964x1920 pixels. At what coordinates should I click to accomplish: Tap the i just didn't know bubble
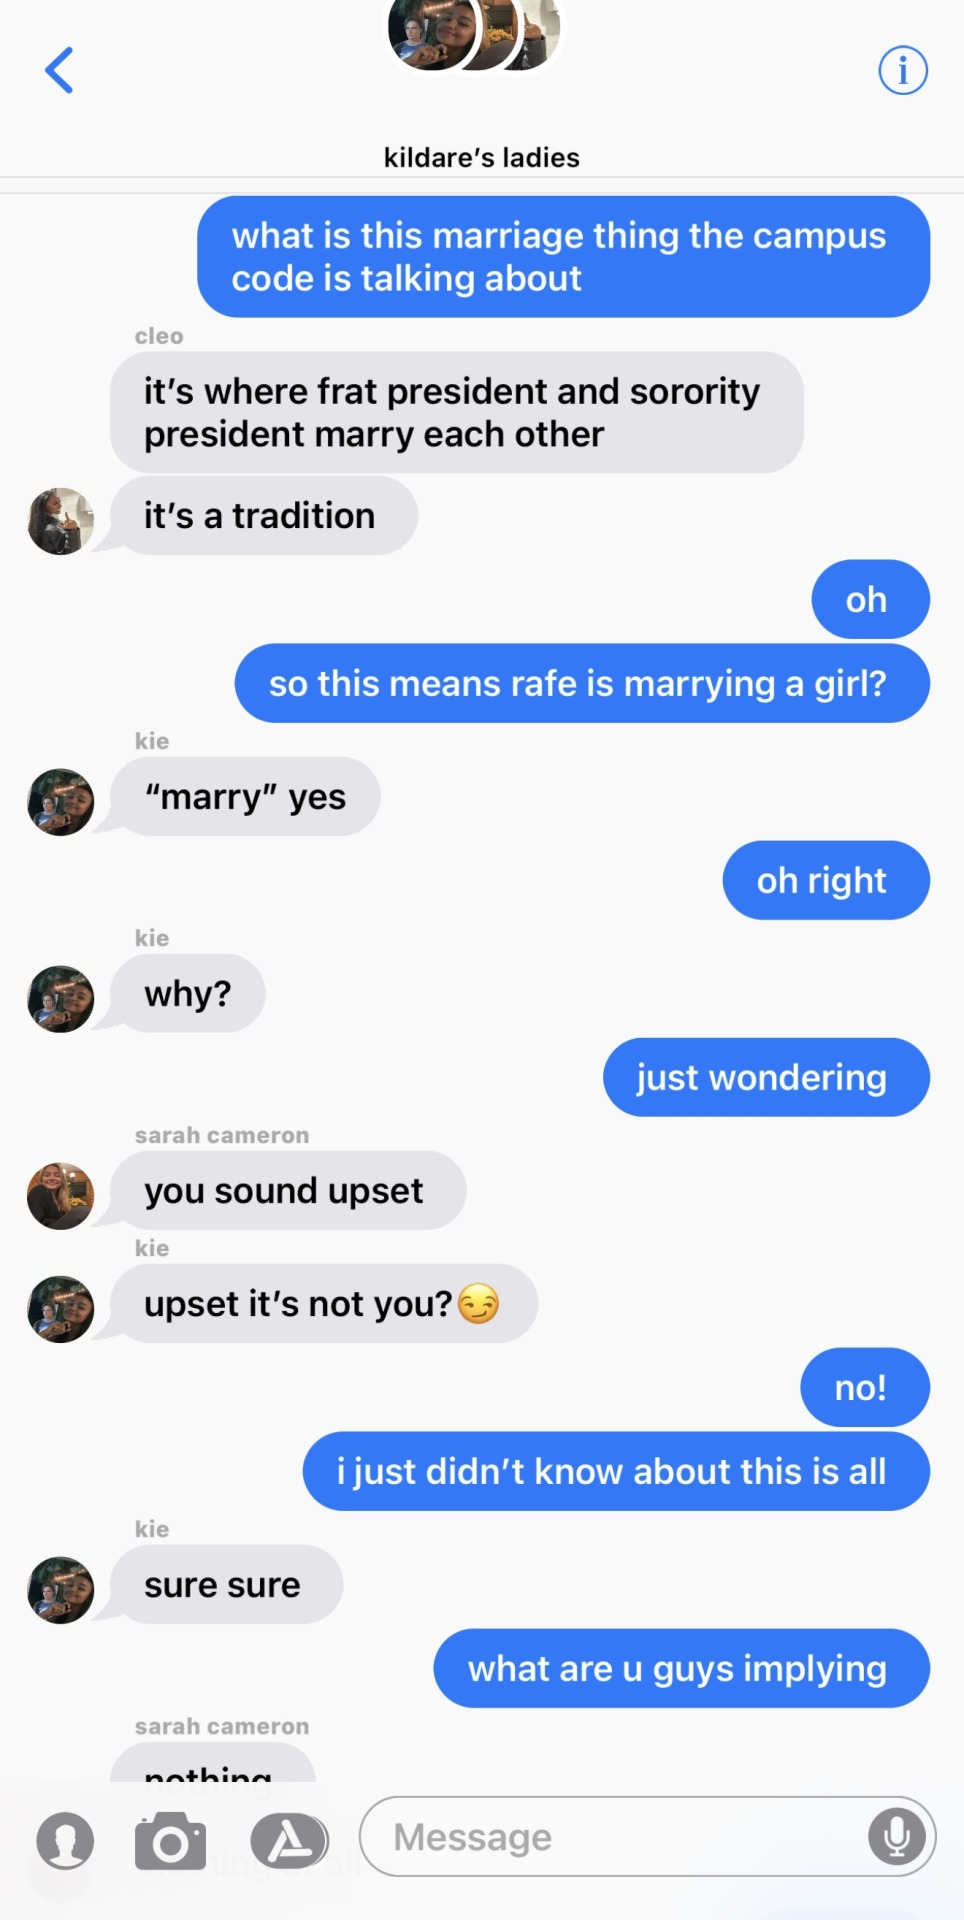pyautogui.click(x=617, y=1471)
